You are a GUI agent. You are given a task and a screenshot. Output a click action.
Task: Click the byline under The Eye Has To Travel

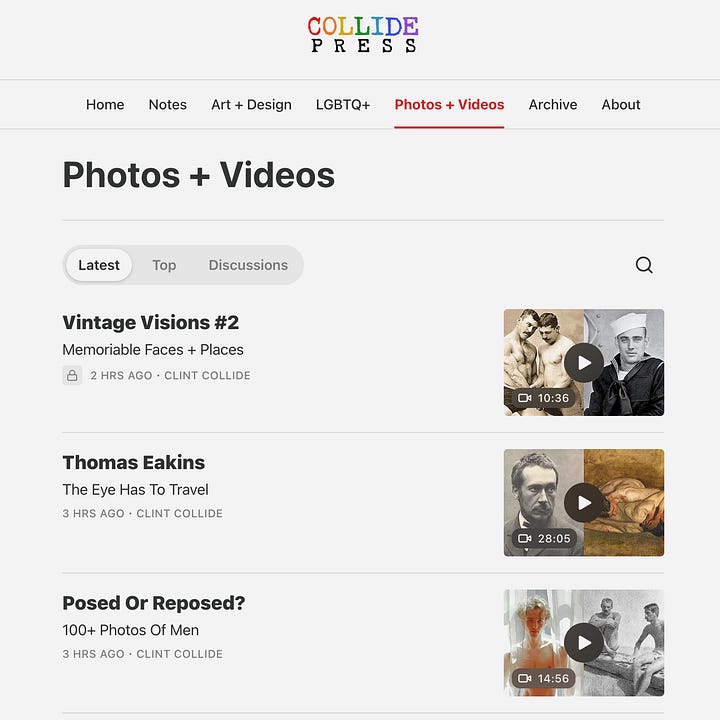142,513
